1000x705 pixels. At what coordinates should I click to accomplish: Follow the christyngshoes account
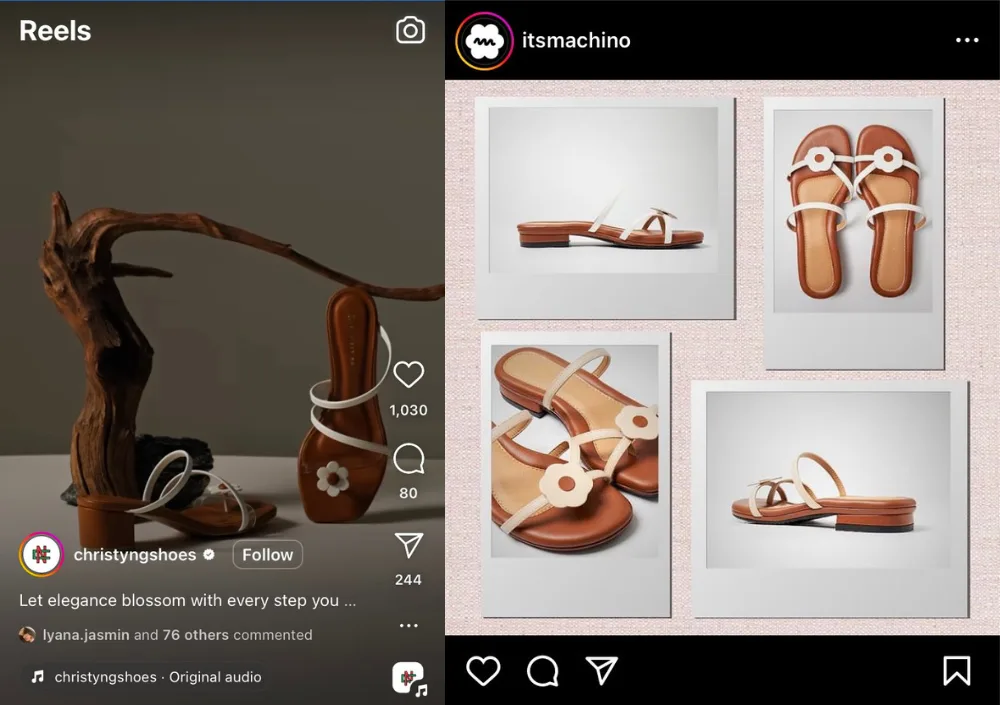(x=267, y=555)
